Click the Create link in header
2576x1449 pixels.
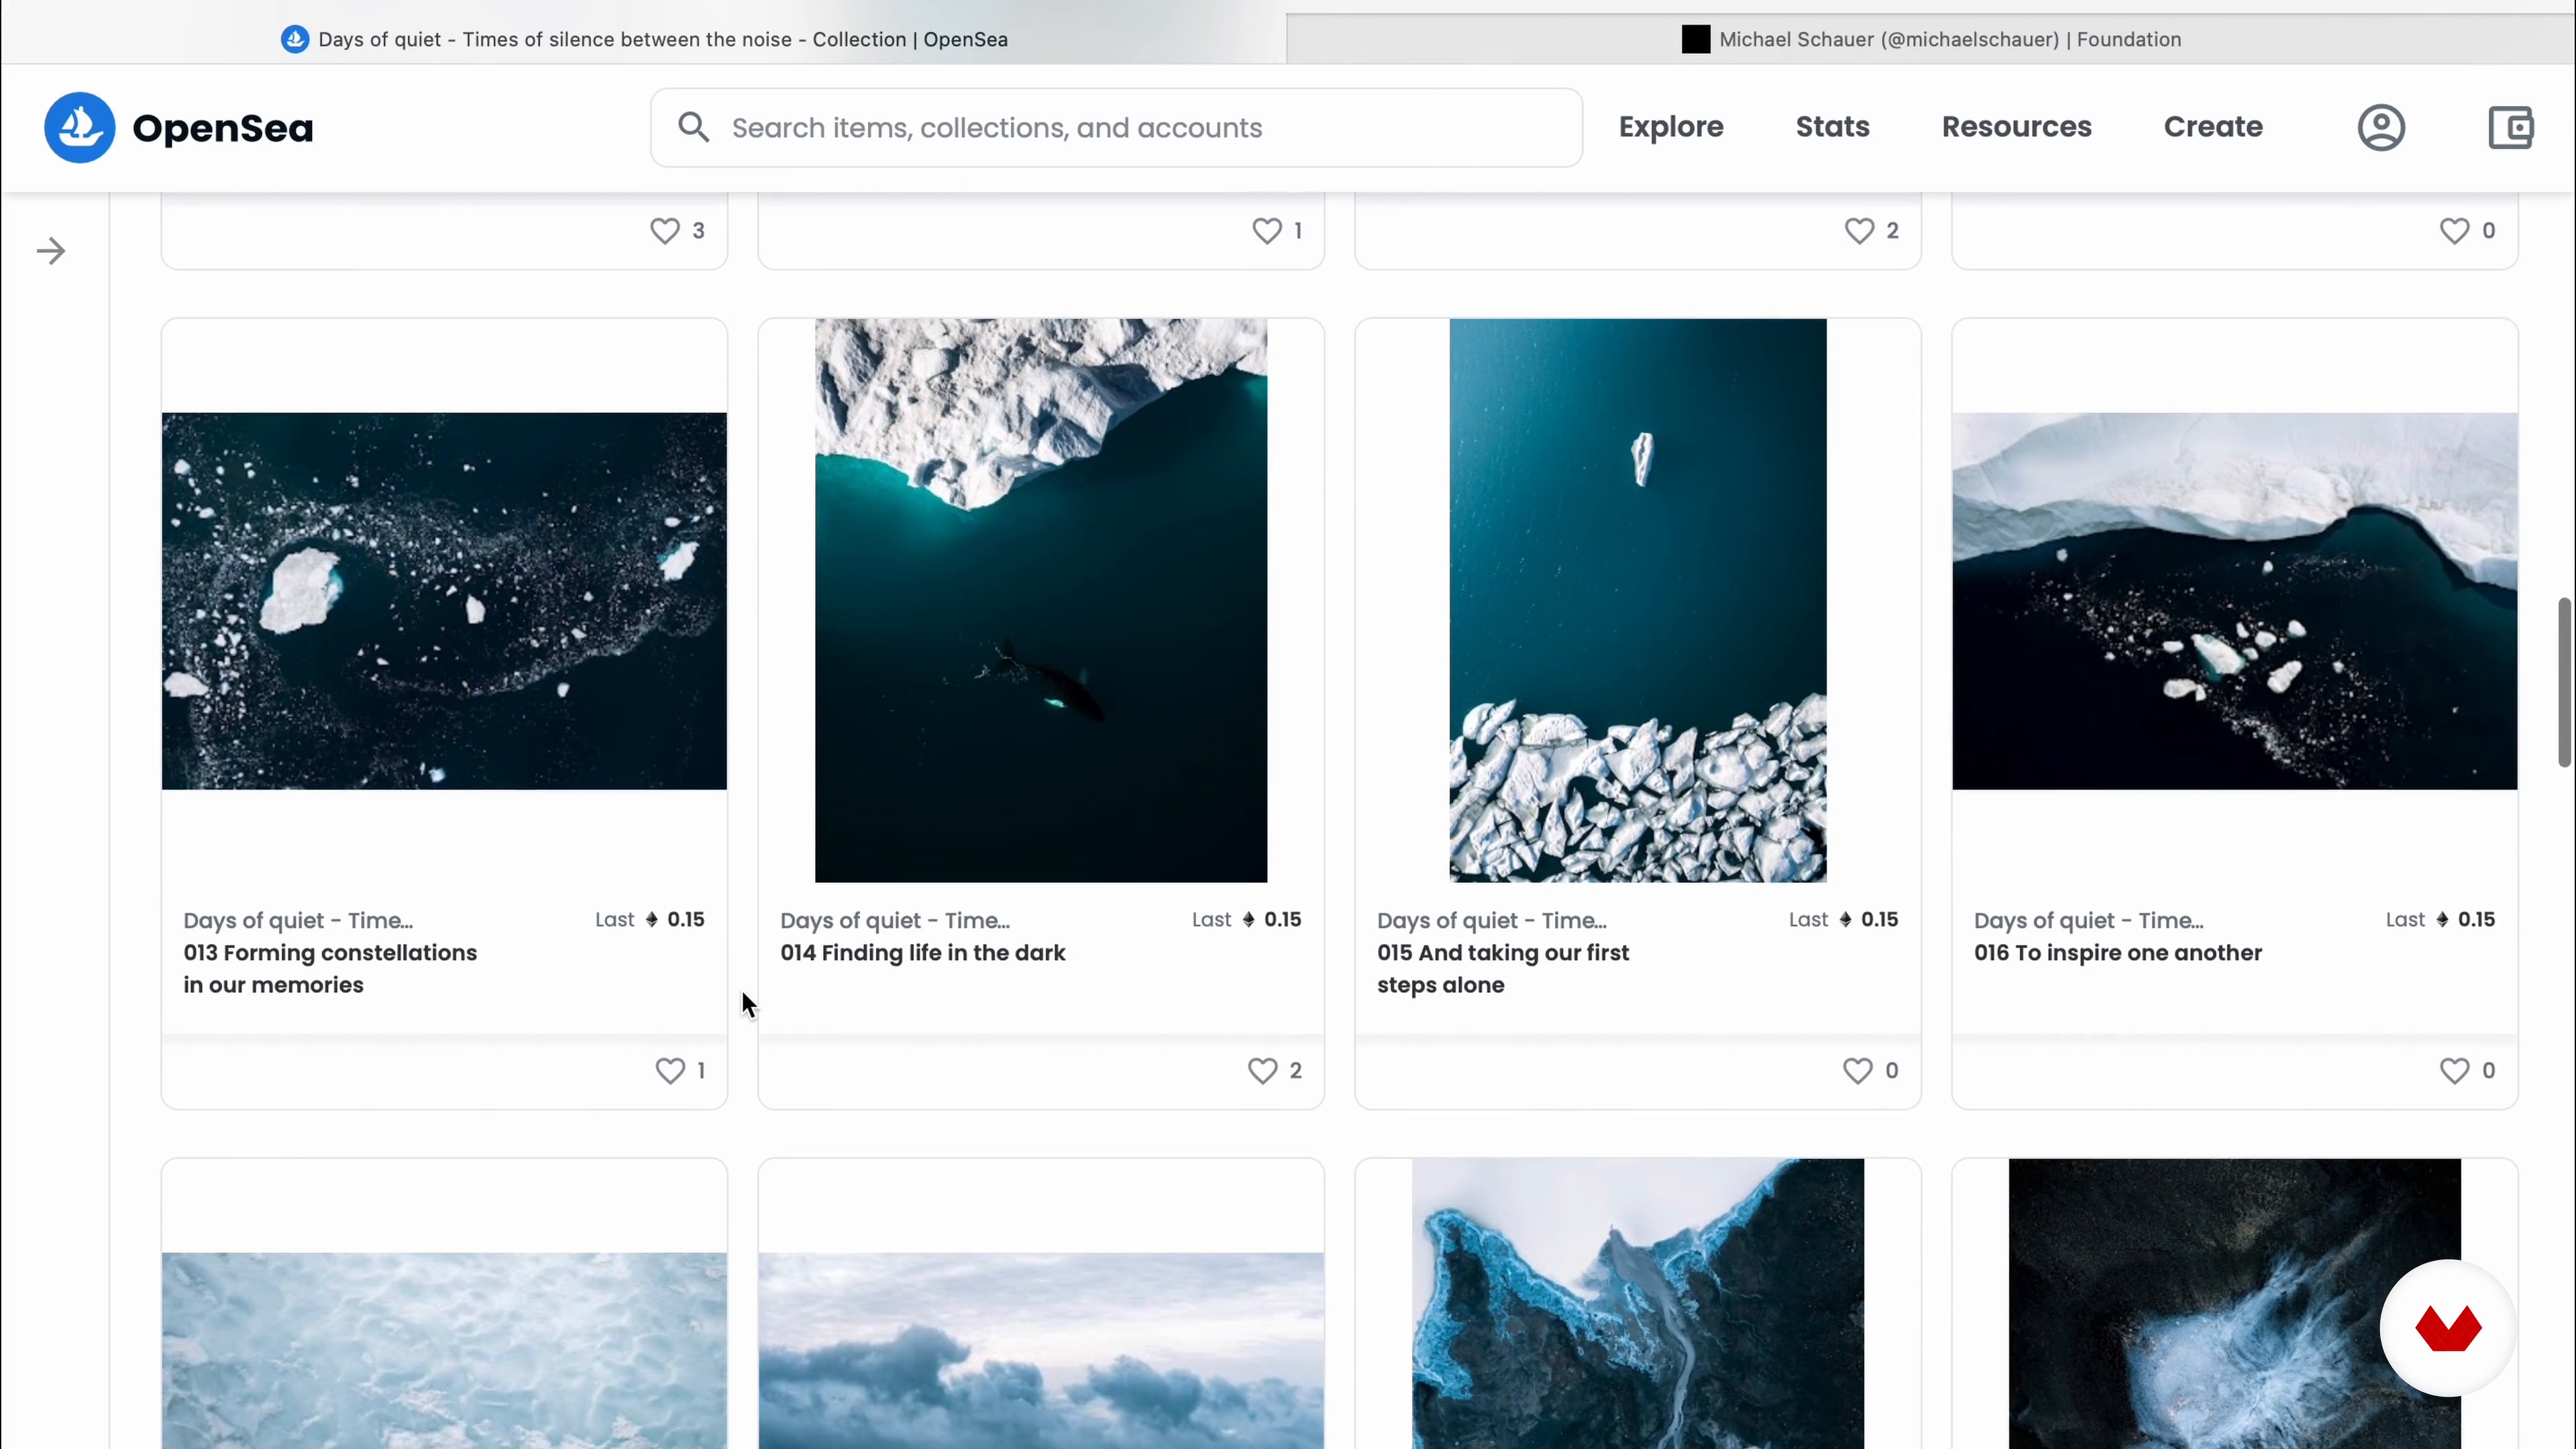(2213, 127)
